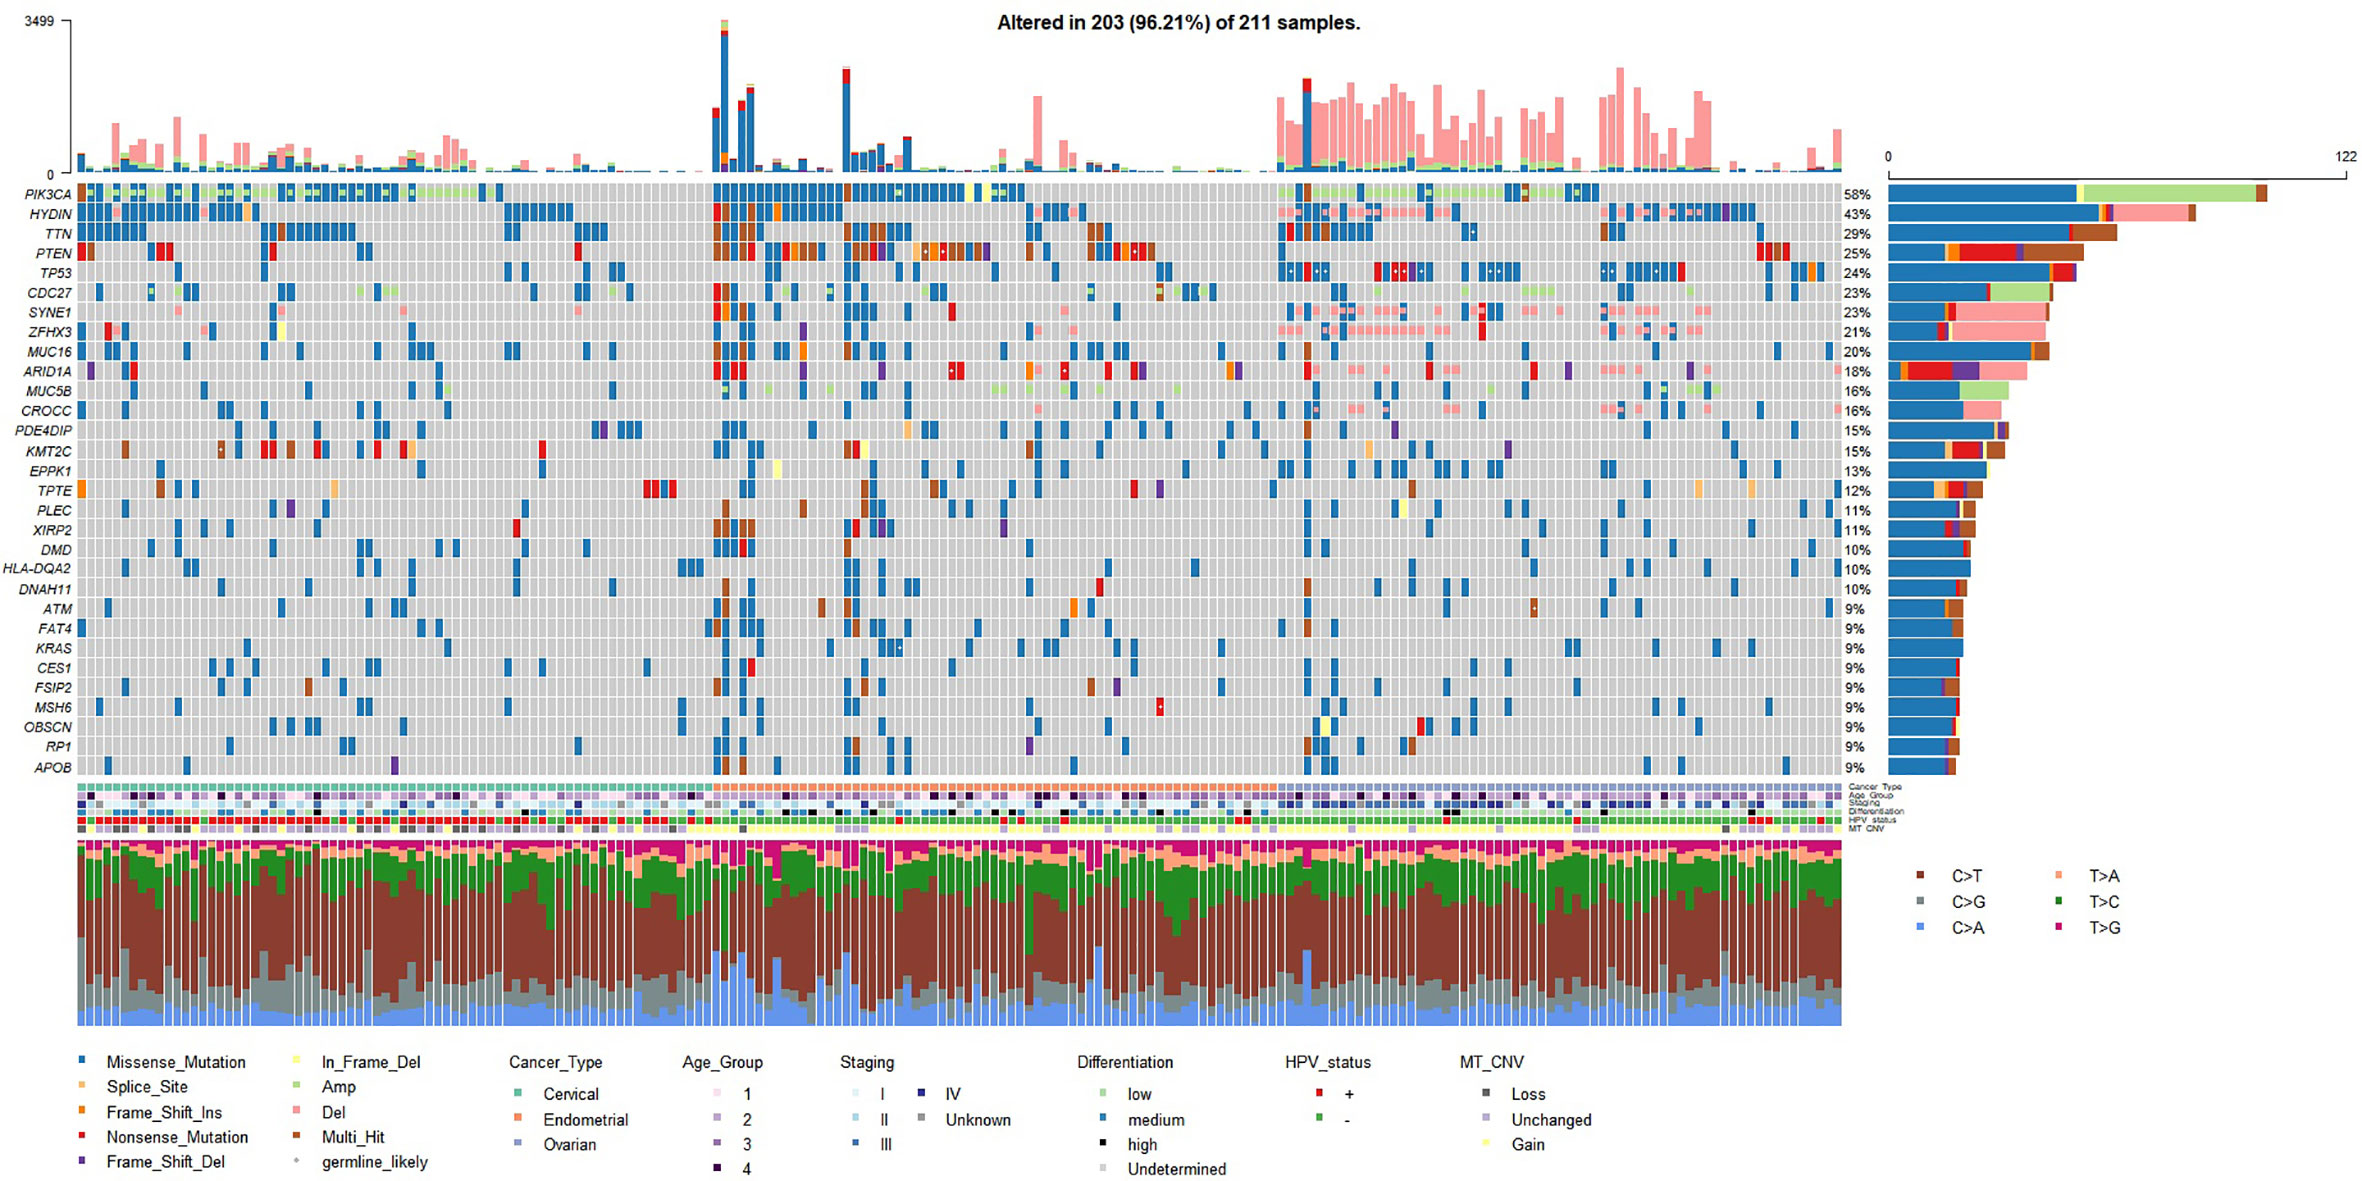Click the APOB gene row label
2362x1181 pixels.
[x=54, y=767]
